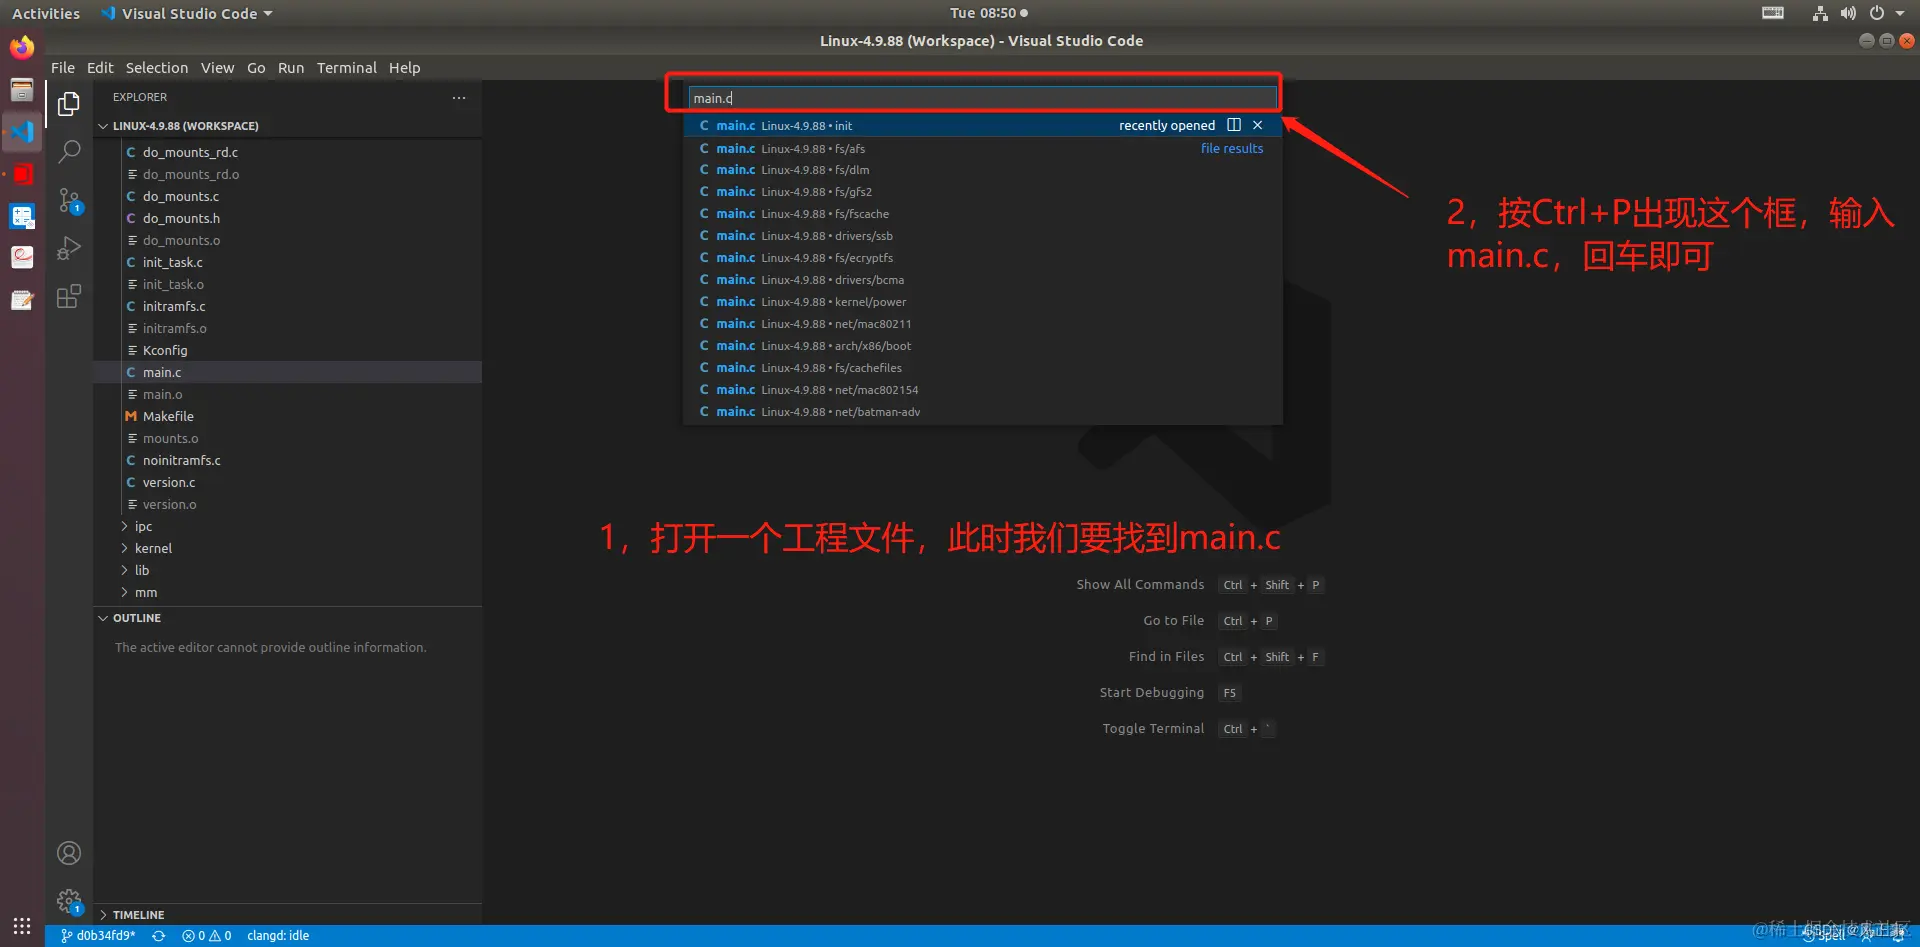Image resolution: width=1920 pixels, height=947 pixels.
Task: Open the Edit menu
Action: click(100, 68)
